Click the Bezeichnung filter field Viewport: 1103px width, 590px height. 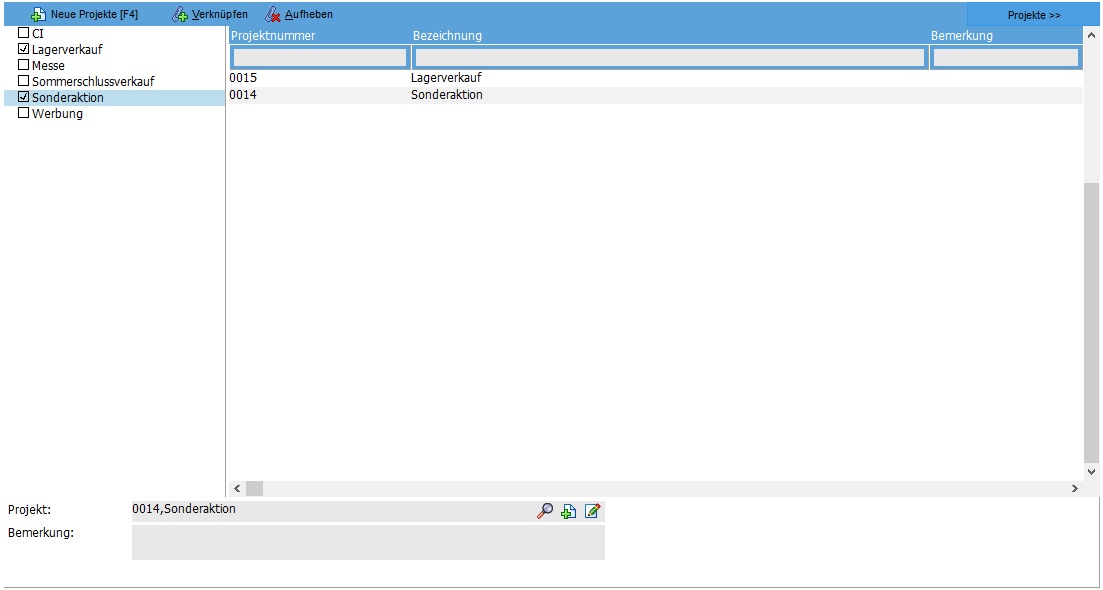[x=670, y=57]
